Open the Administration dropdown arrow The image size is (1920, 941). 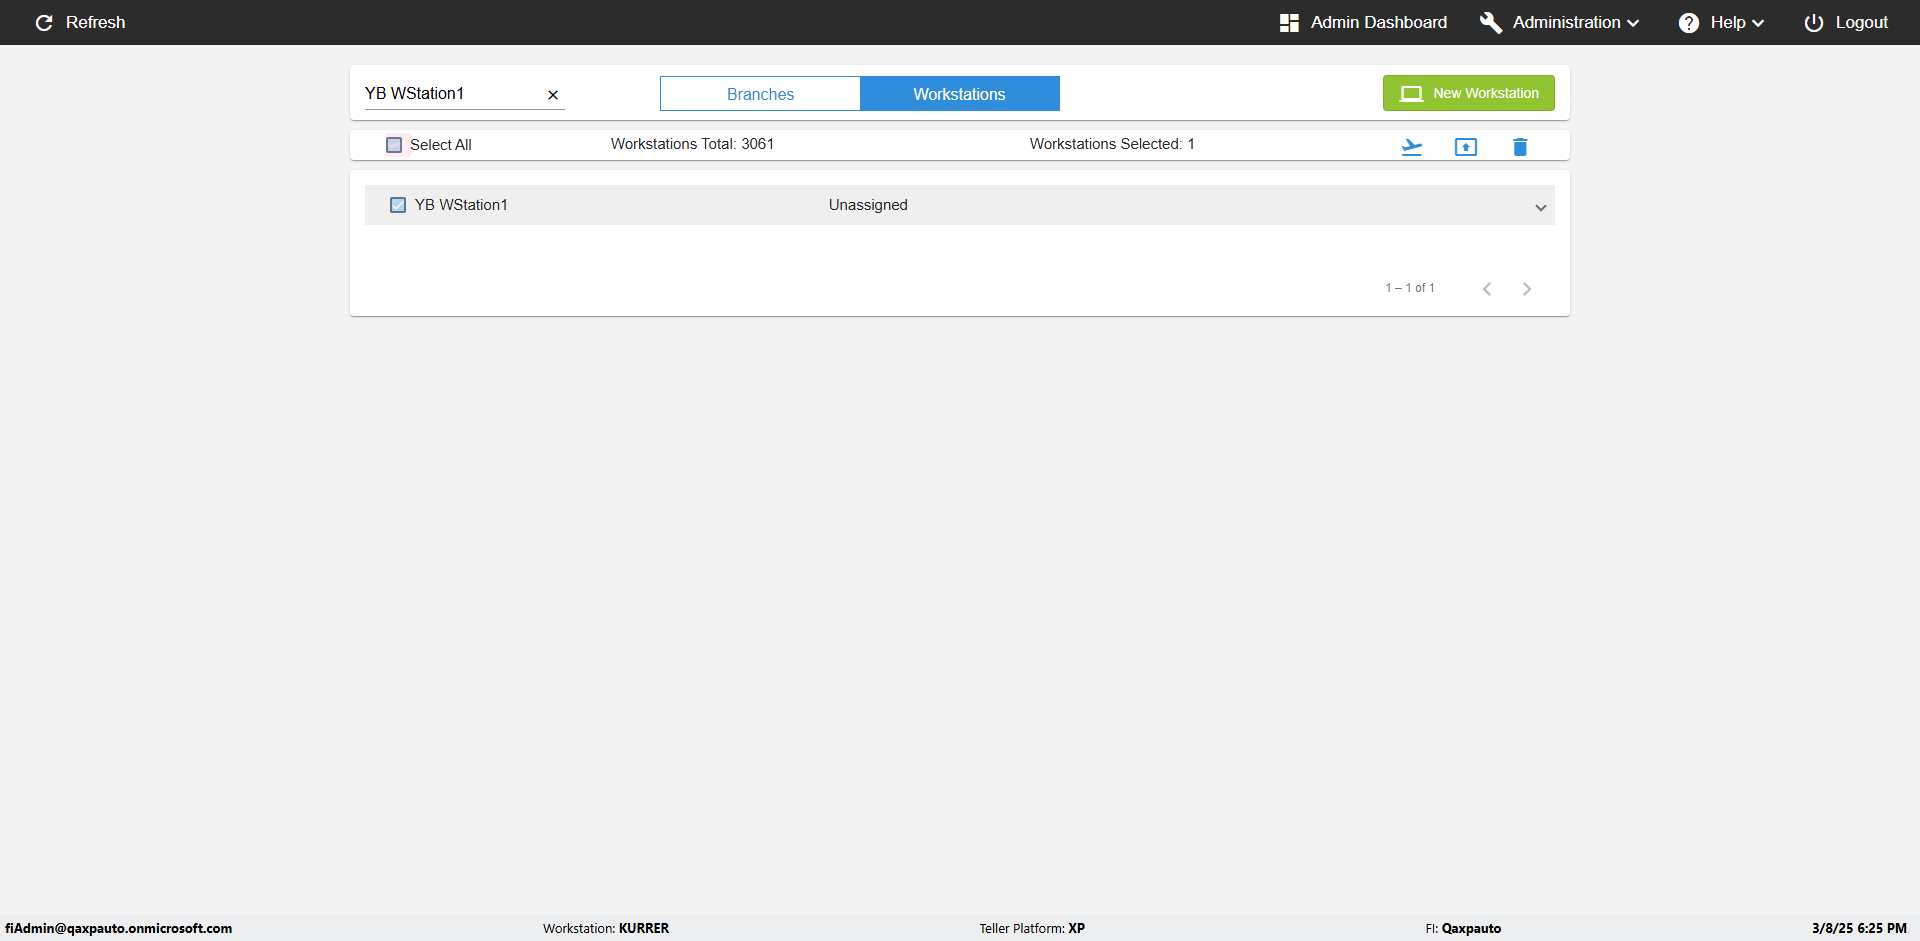tap(1633, 23)
